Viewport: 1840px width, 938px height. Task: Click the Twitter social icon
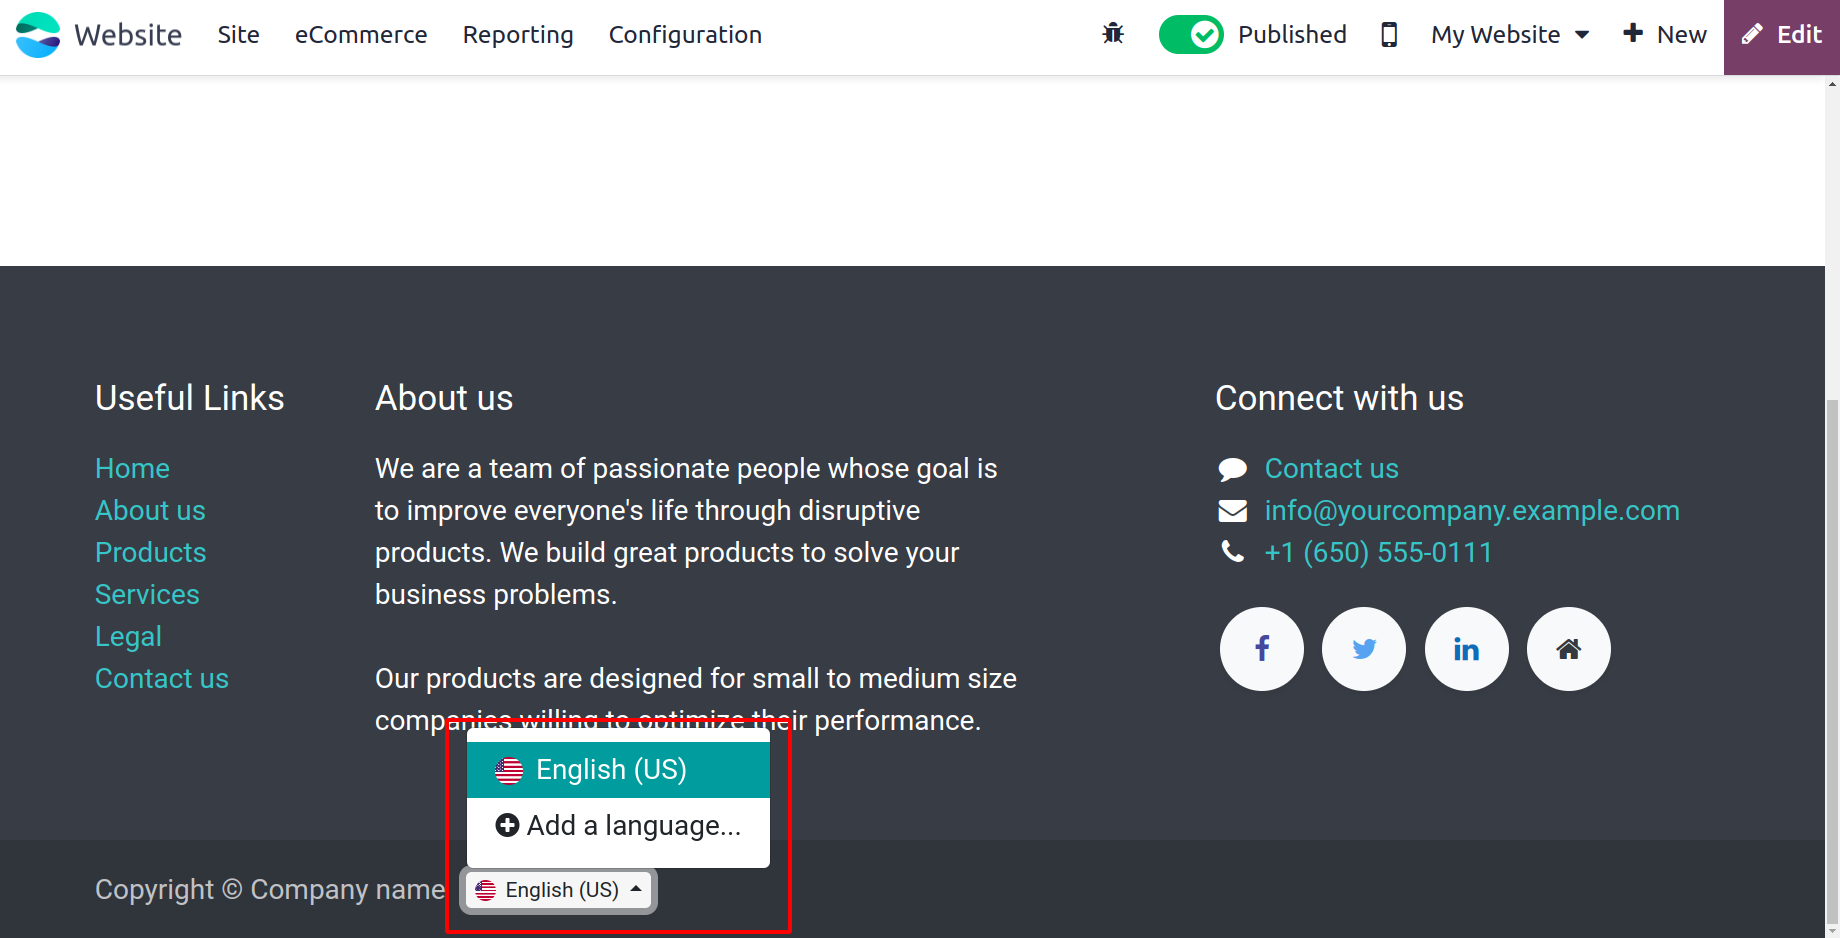coord(1364,649)
